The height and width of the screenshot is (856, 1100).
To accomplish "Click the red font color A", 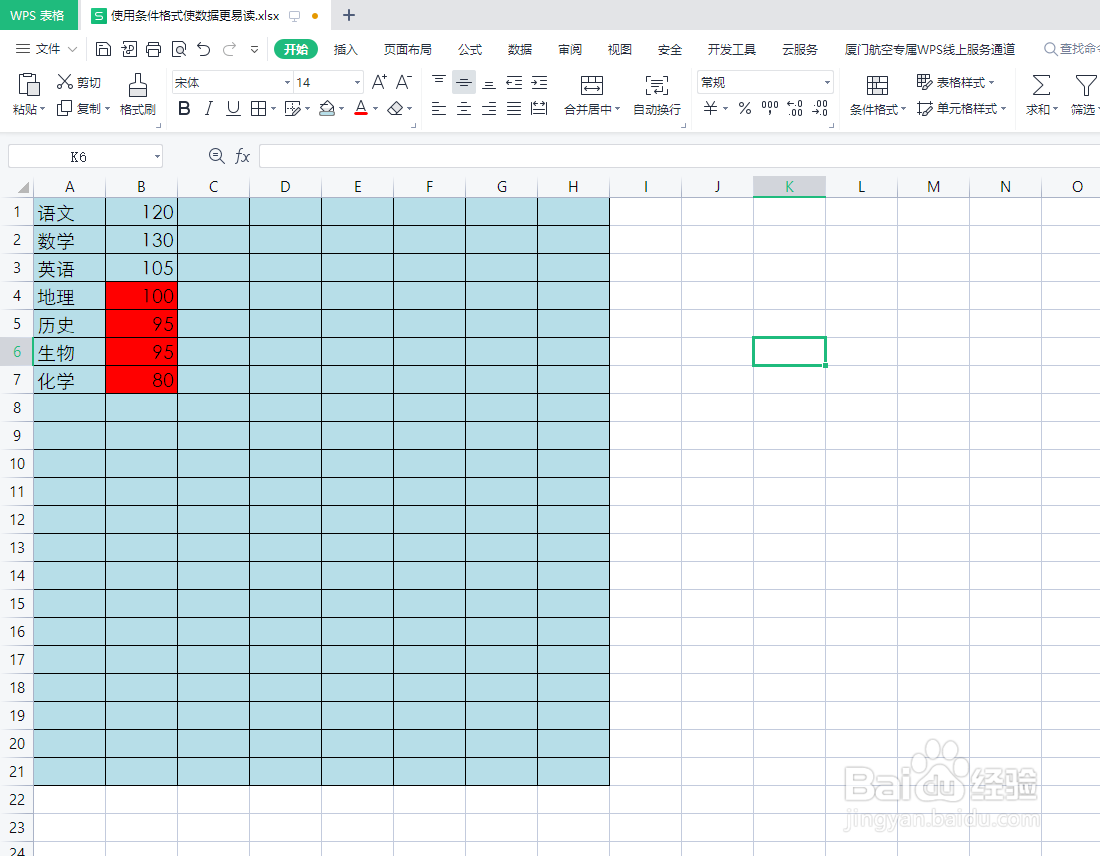I will point(361,108).
